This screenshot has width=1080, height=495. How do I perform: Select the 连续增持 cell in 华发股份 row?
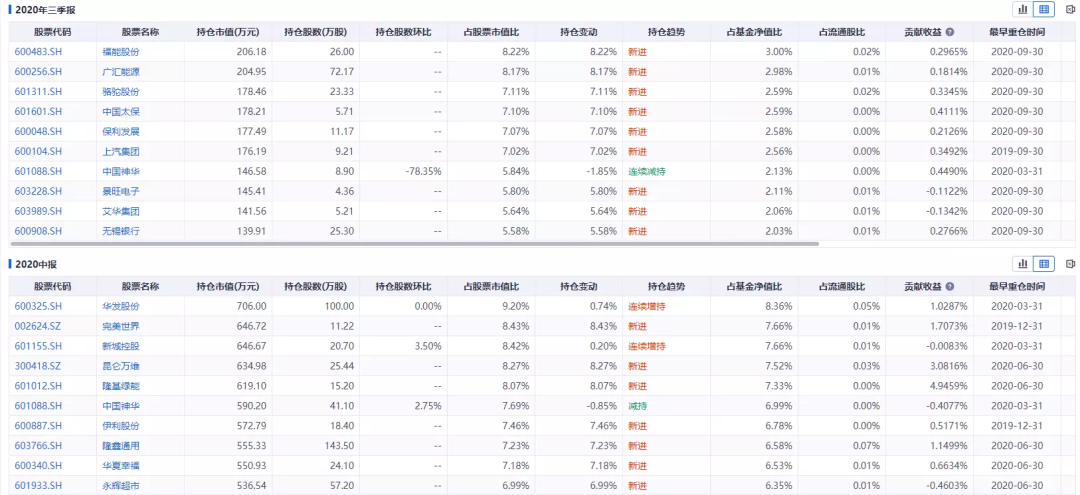(647, 306)
